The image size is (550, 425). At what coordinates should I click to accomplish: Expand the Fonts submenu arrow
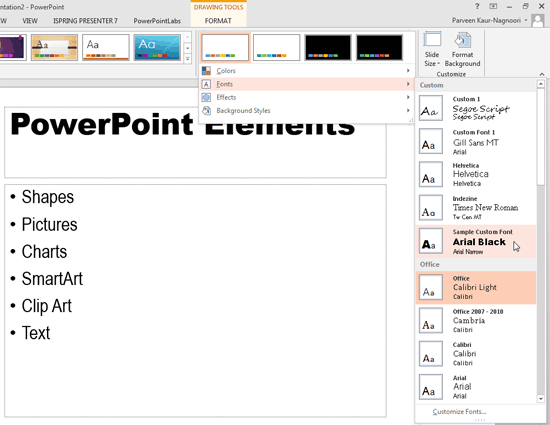point(408,84)
